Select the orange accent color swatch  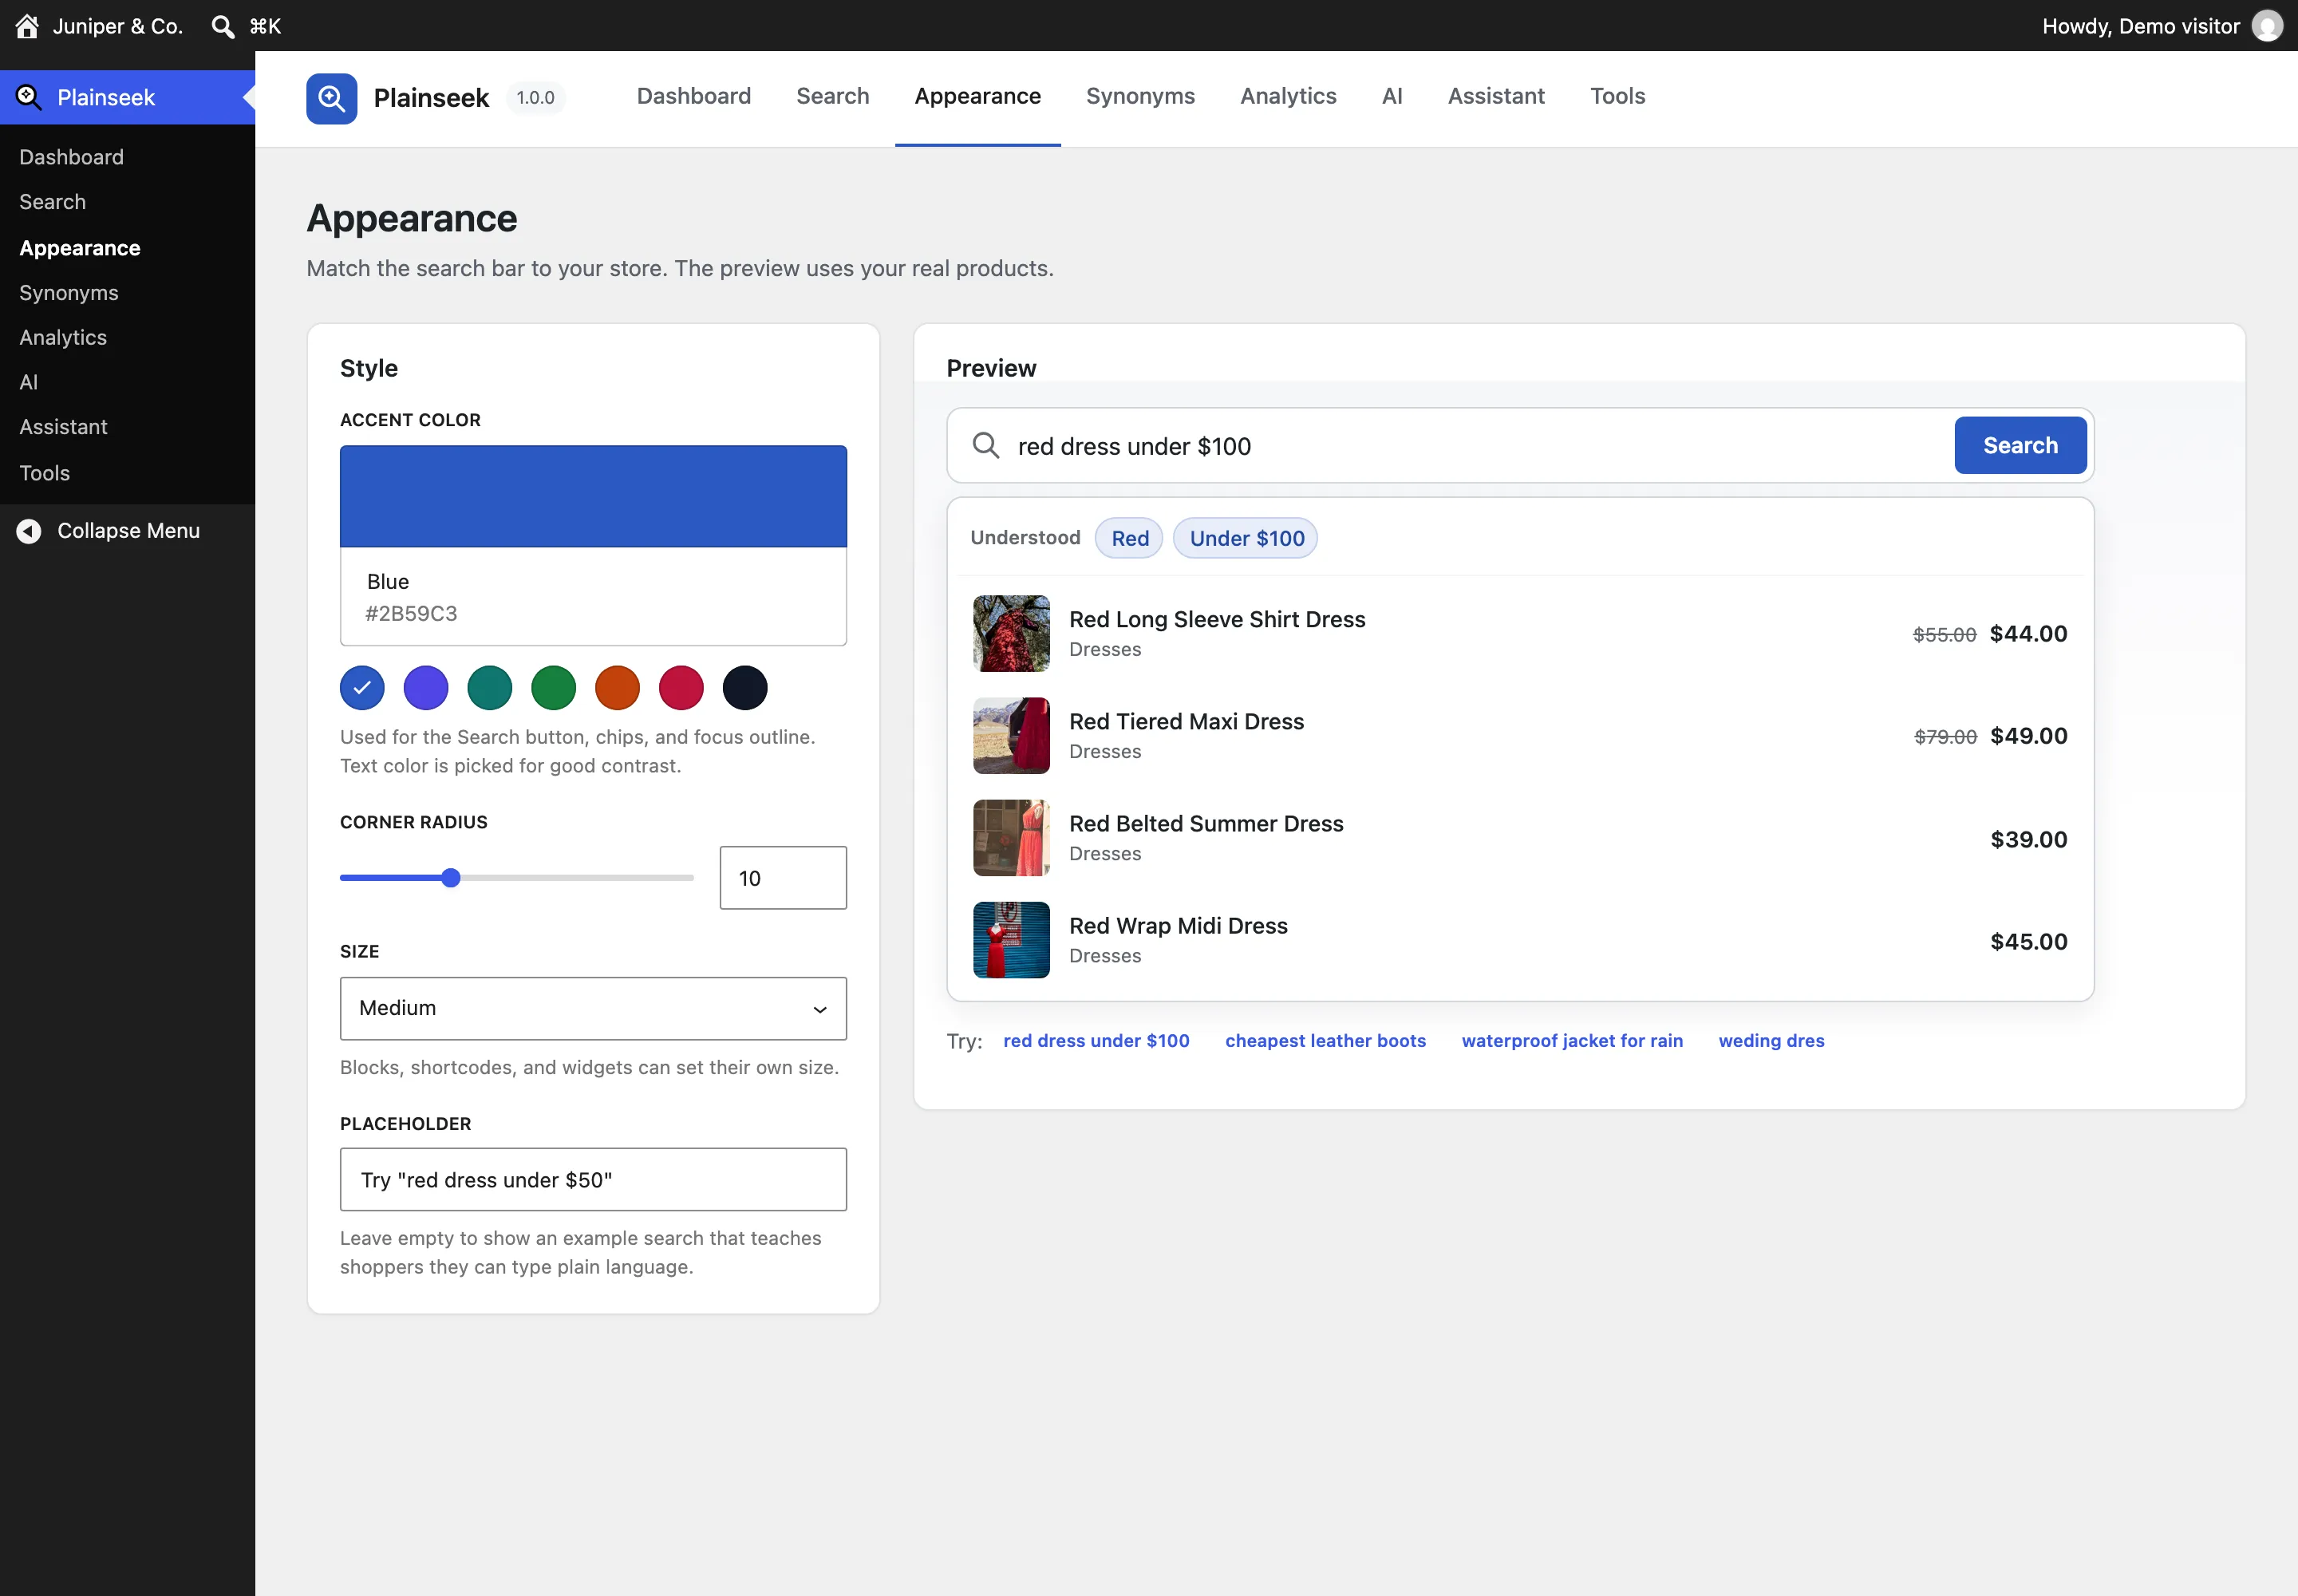(x=618, y=687)
